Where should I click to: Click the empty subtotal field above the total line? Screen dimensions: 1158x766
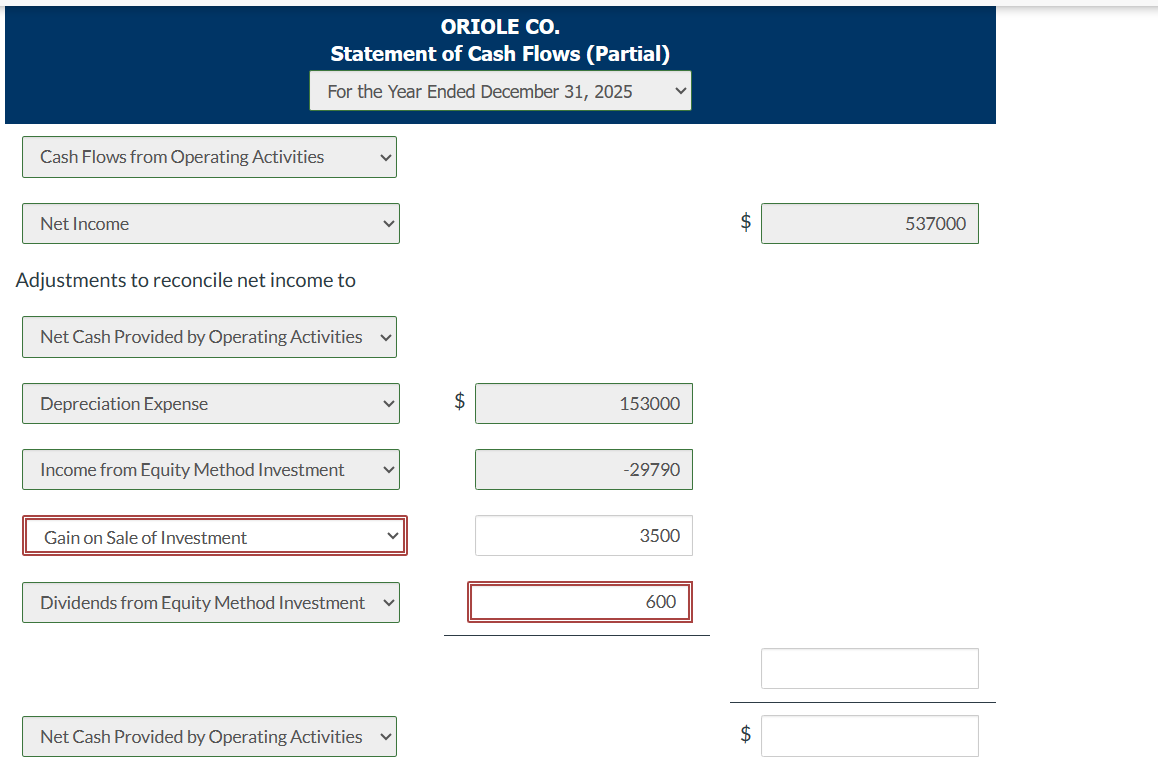pyautogui.click(x=869, y=668)
